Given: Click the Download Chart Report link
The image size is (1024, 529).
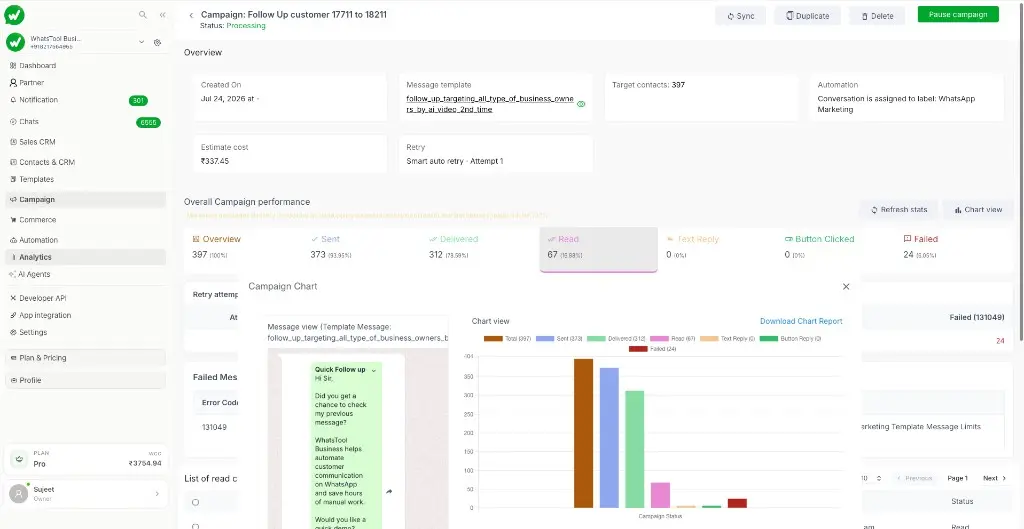Looking at the screenshot, I should [x=801, y=321].
